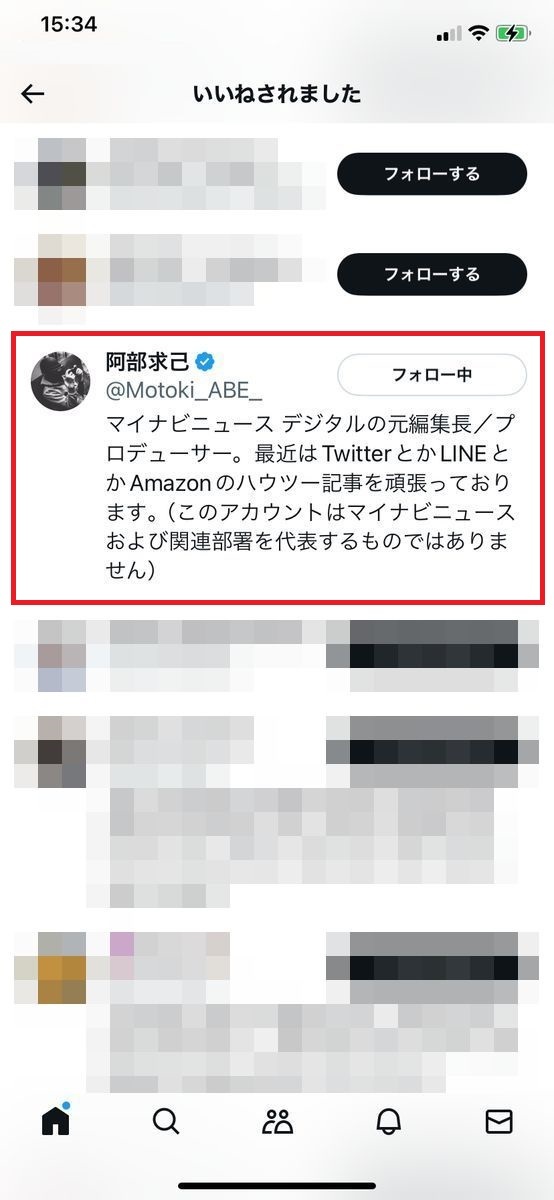
Task: Tap the battery icon in status bar
Action: tap(514, 33)
